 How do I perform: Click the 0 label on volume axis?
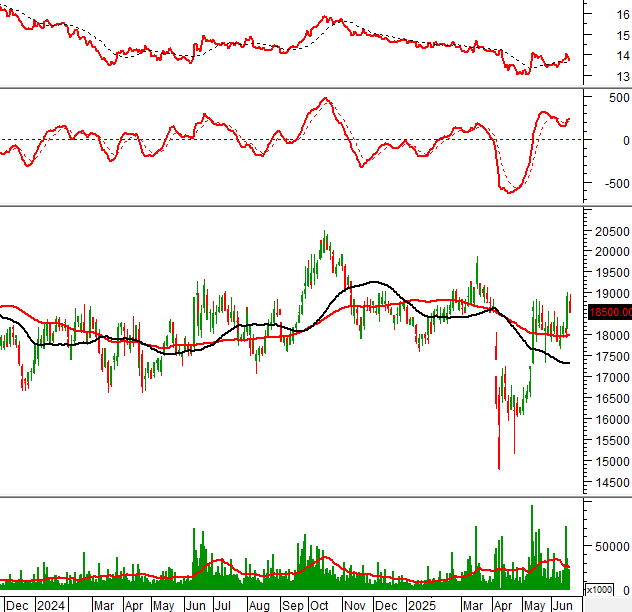[626, 591]
